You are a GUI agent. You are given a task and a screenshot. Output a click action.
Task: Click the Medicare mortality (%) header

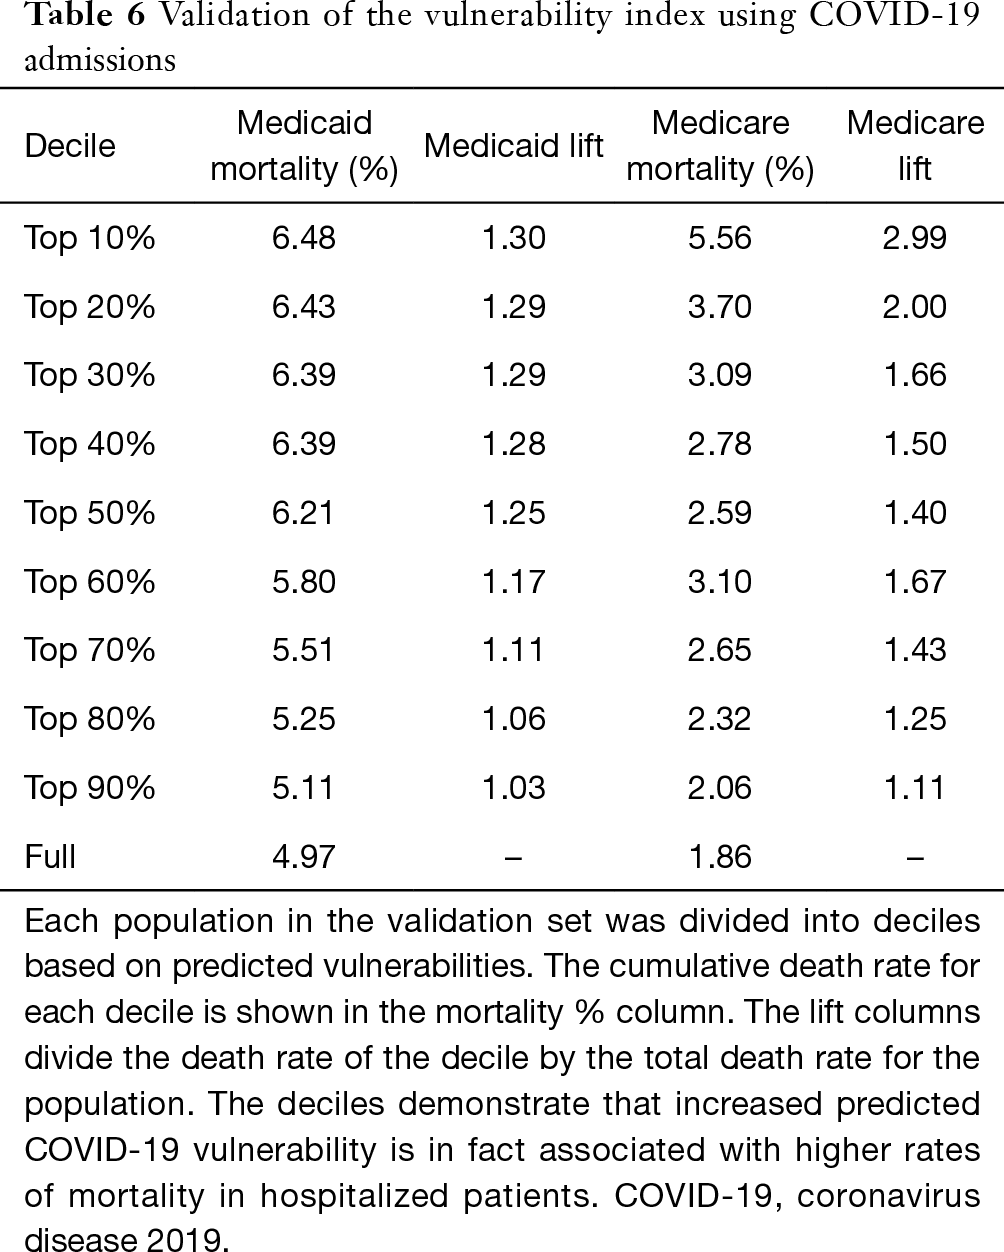coord(720,146)
